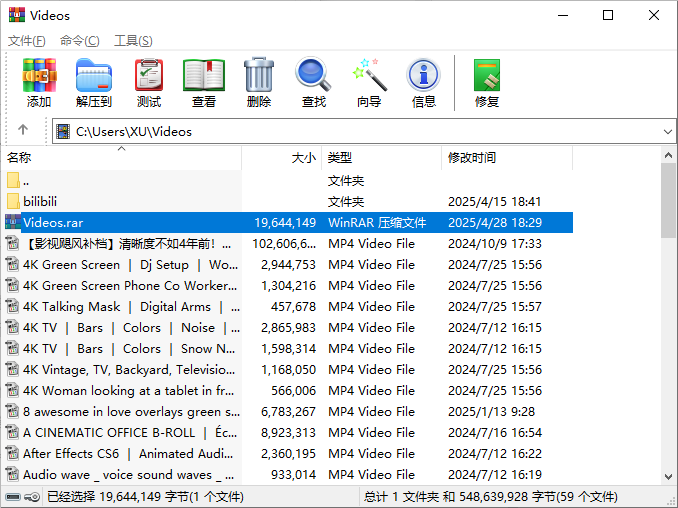Click the parent folder ".." icon
The width and height of the screenshot is (678, 508).
click(x=13, y=180)
